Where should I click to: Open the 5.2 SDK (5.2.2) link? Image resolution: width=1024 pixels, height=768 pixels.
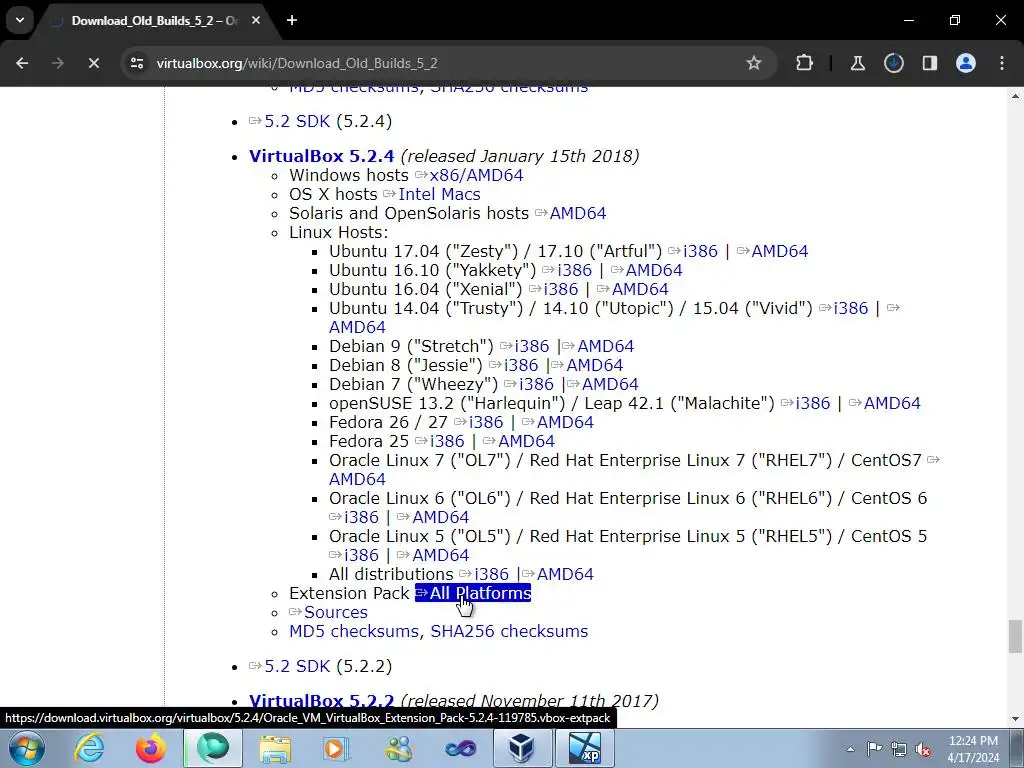pyautogui.click(x=297, y=666)
